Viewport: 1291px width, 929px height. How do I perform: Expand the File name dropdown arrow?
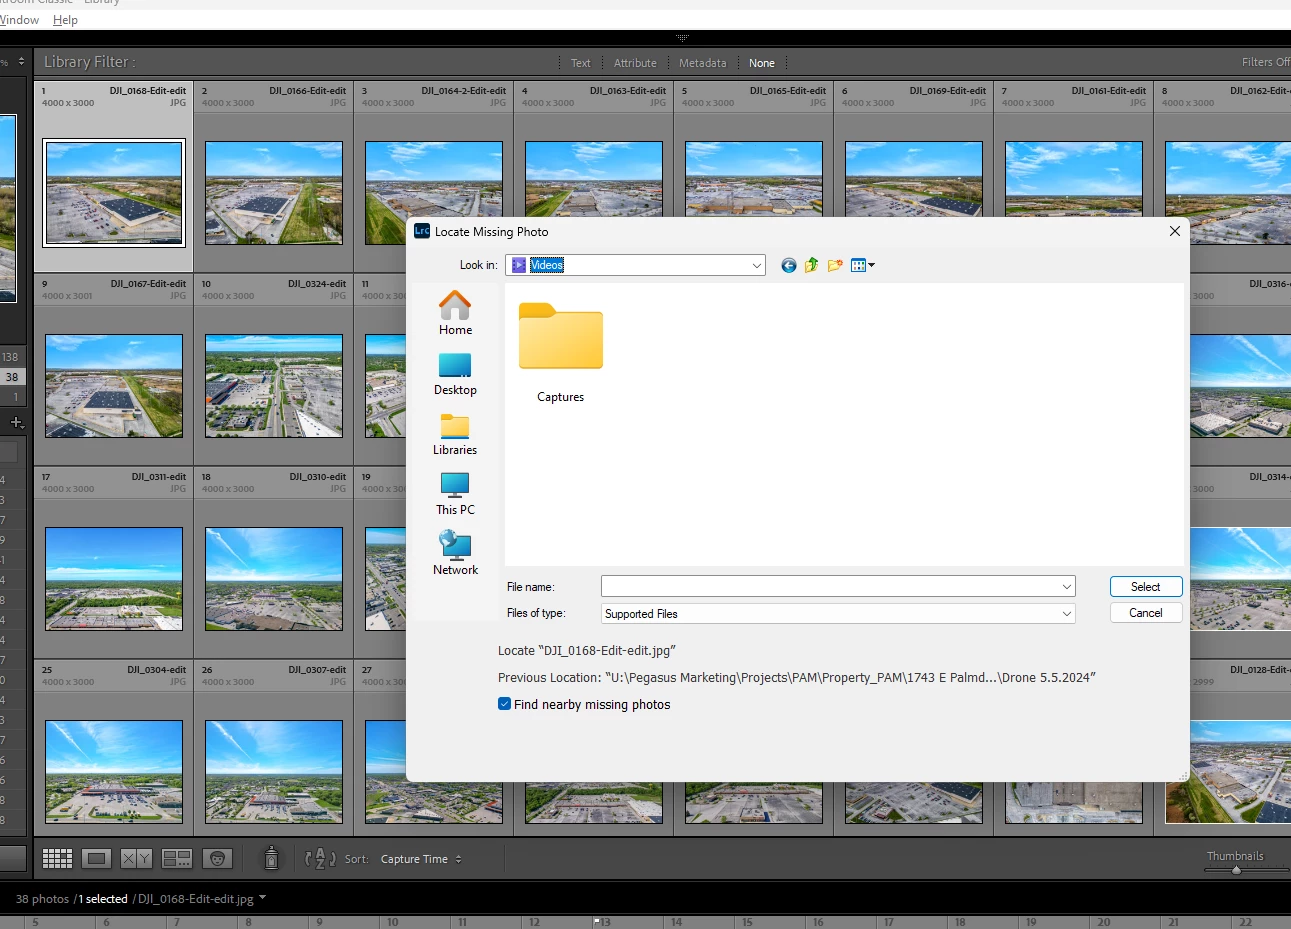pyautogui.click(x=1066, y=587)
